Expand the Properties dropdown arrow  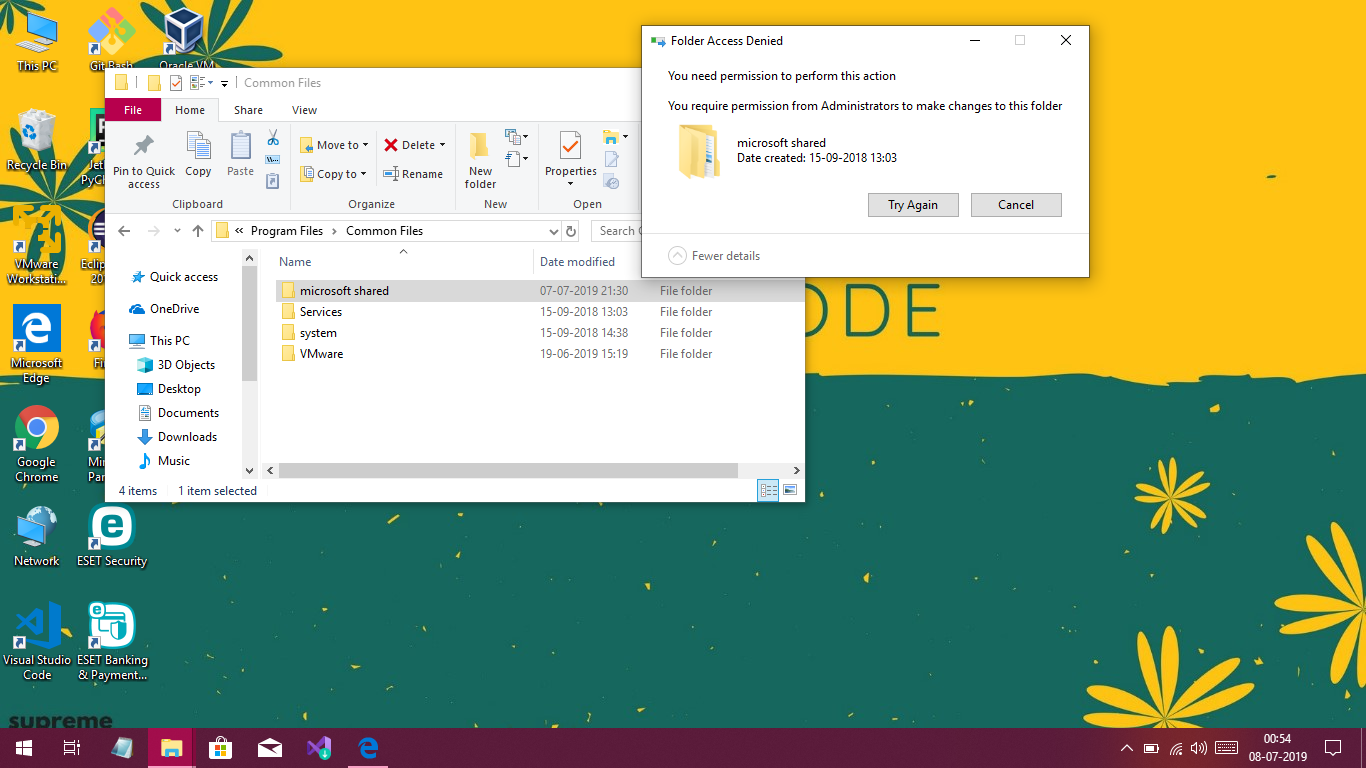pyautogui.click(x=570, y=184)
